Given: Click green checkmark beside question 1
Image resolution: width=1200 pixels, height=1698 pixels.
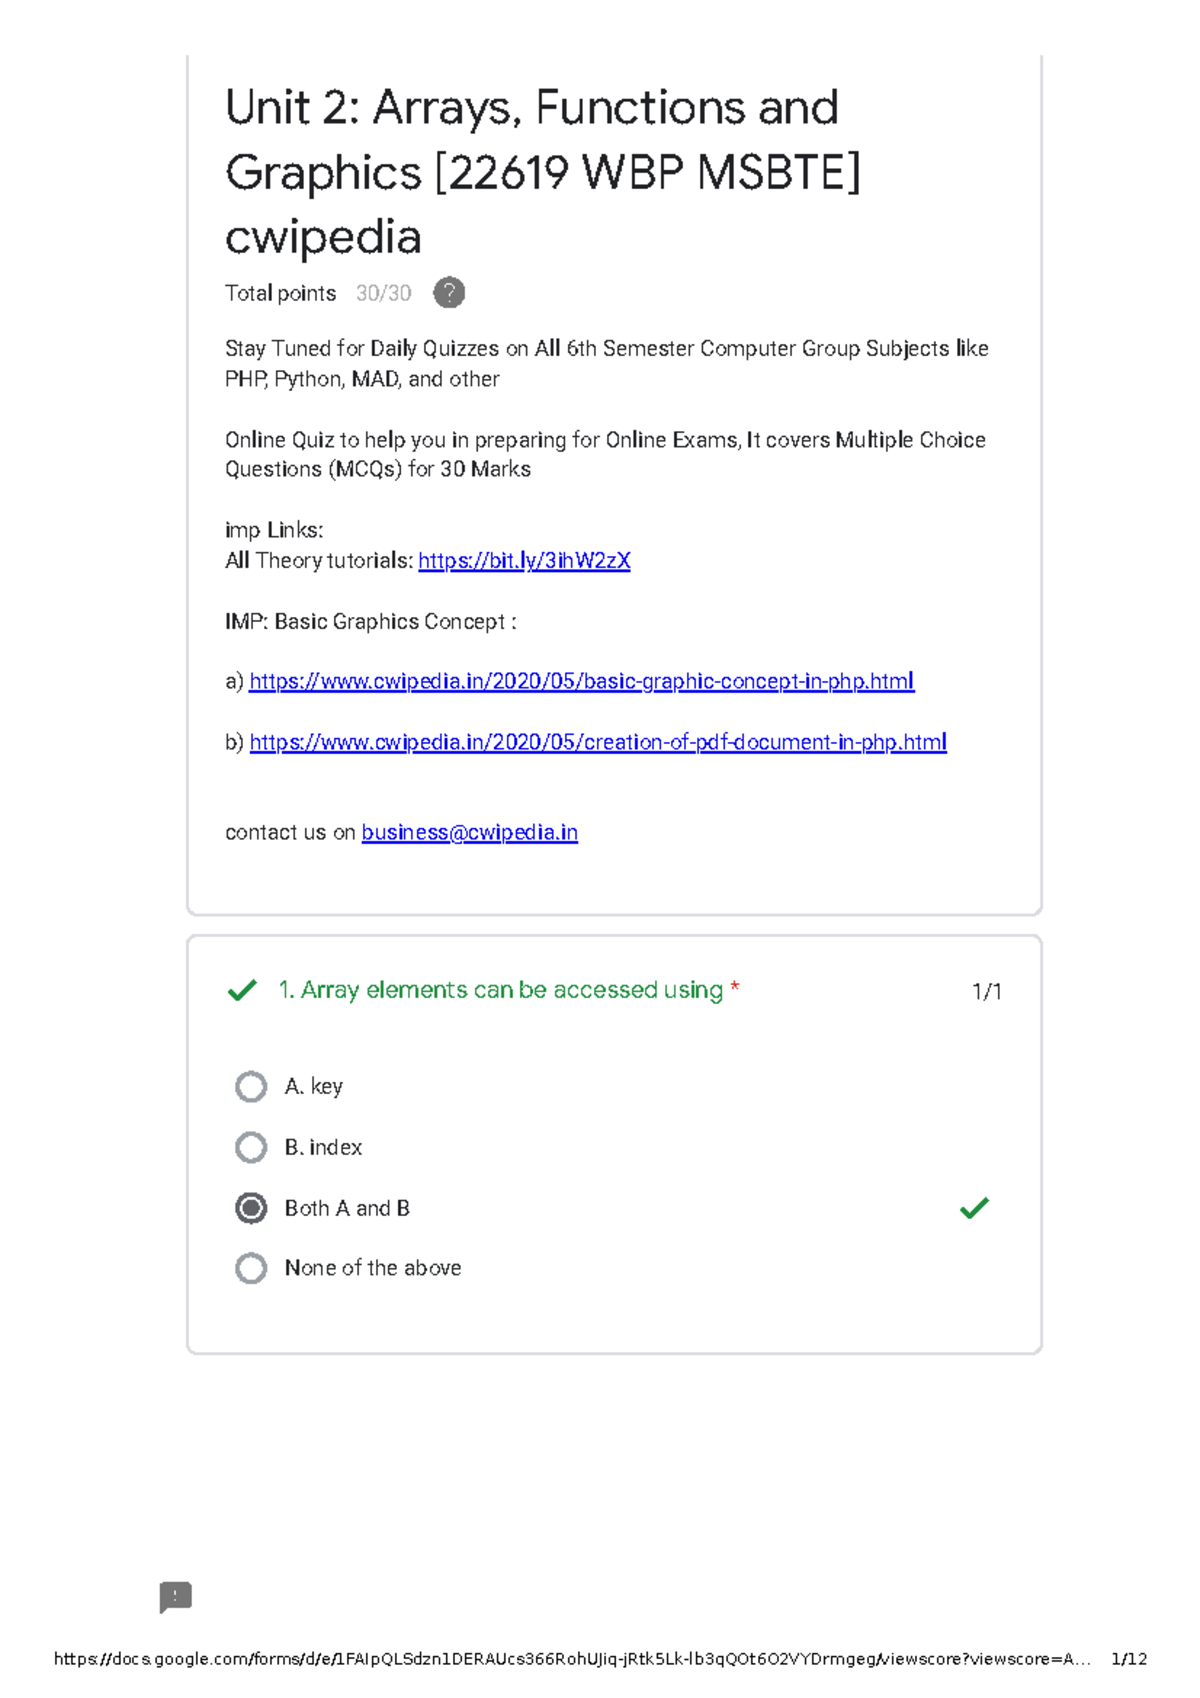Looking at the screenshot, I should click(242, 991).
